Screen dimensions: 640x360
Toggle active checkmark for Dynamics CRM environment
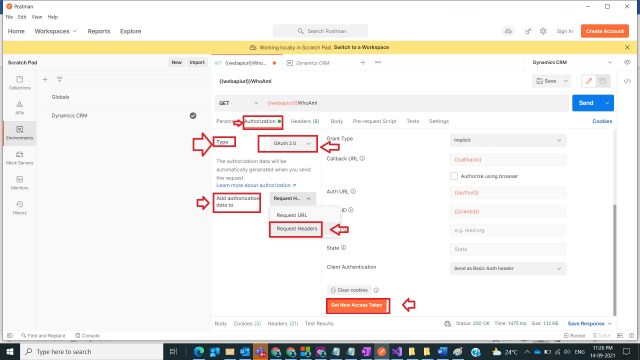click(x=193, y=116)
